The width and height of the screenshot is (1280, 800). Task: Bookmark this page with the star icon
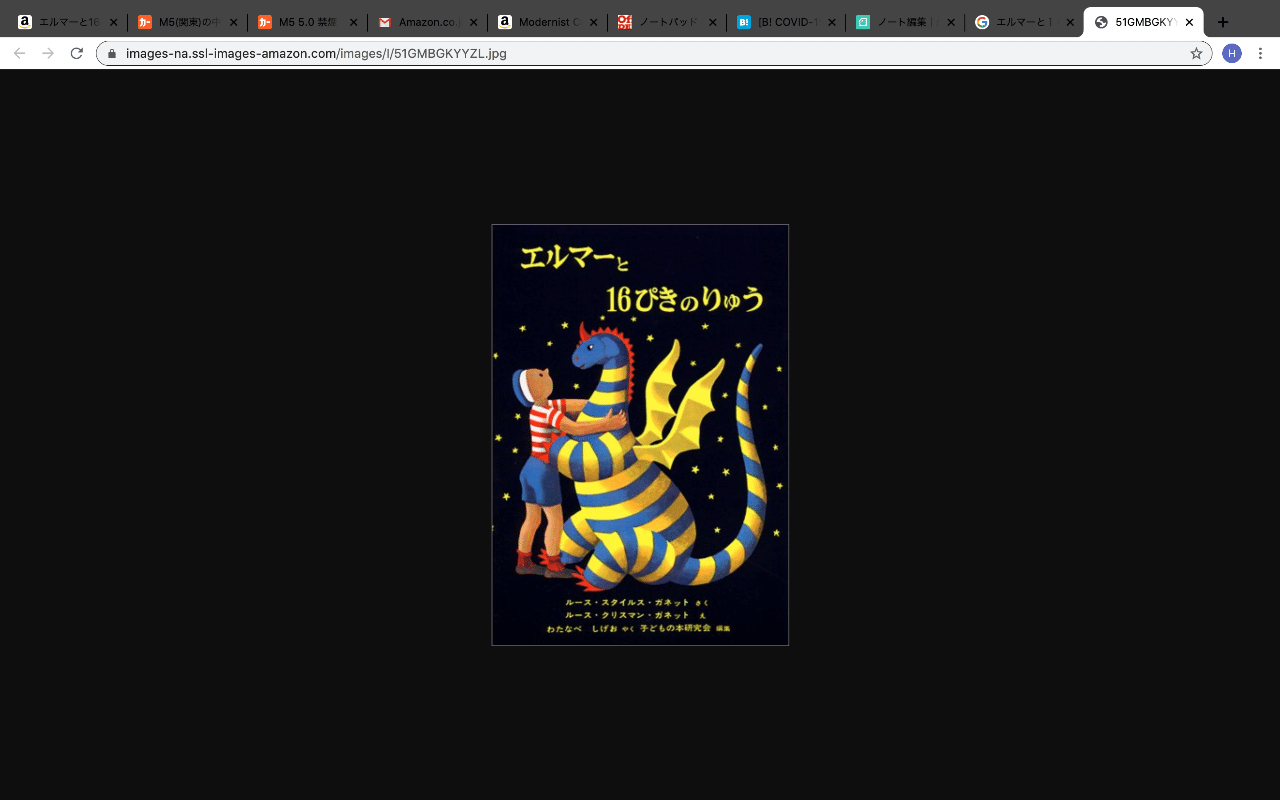point(1196,54)
